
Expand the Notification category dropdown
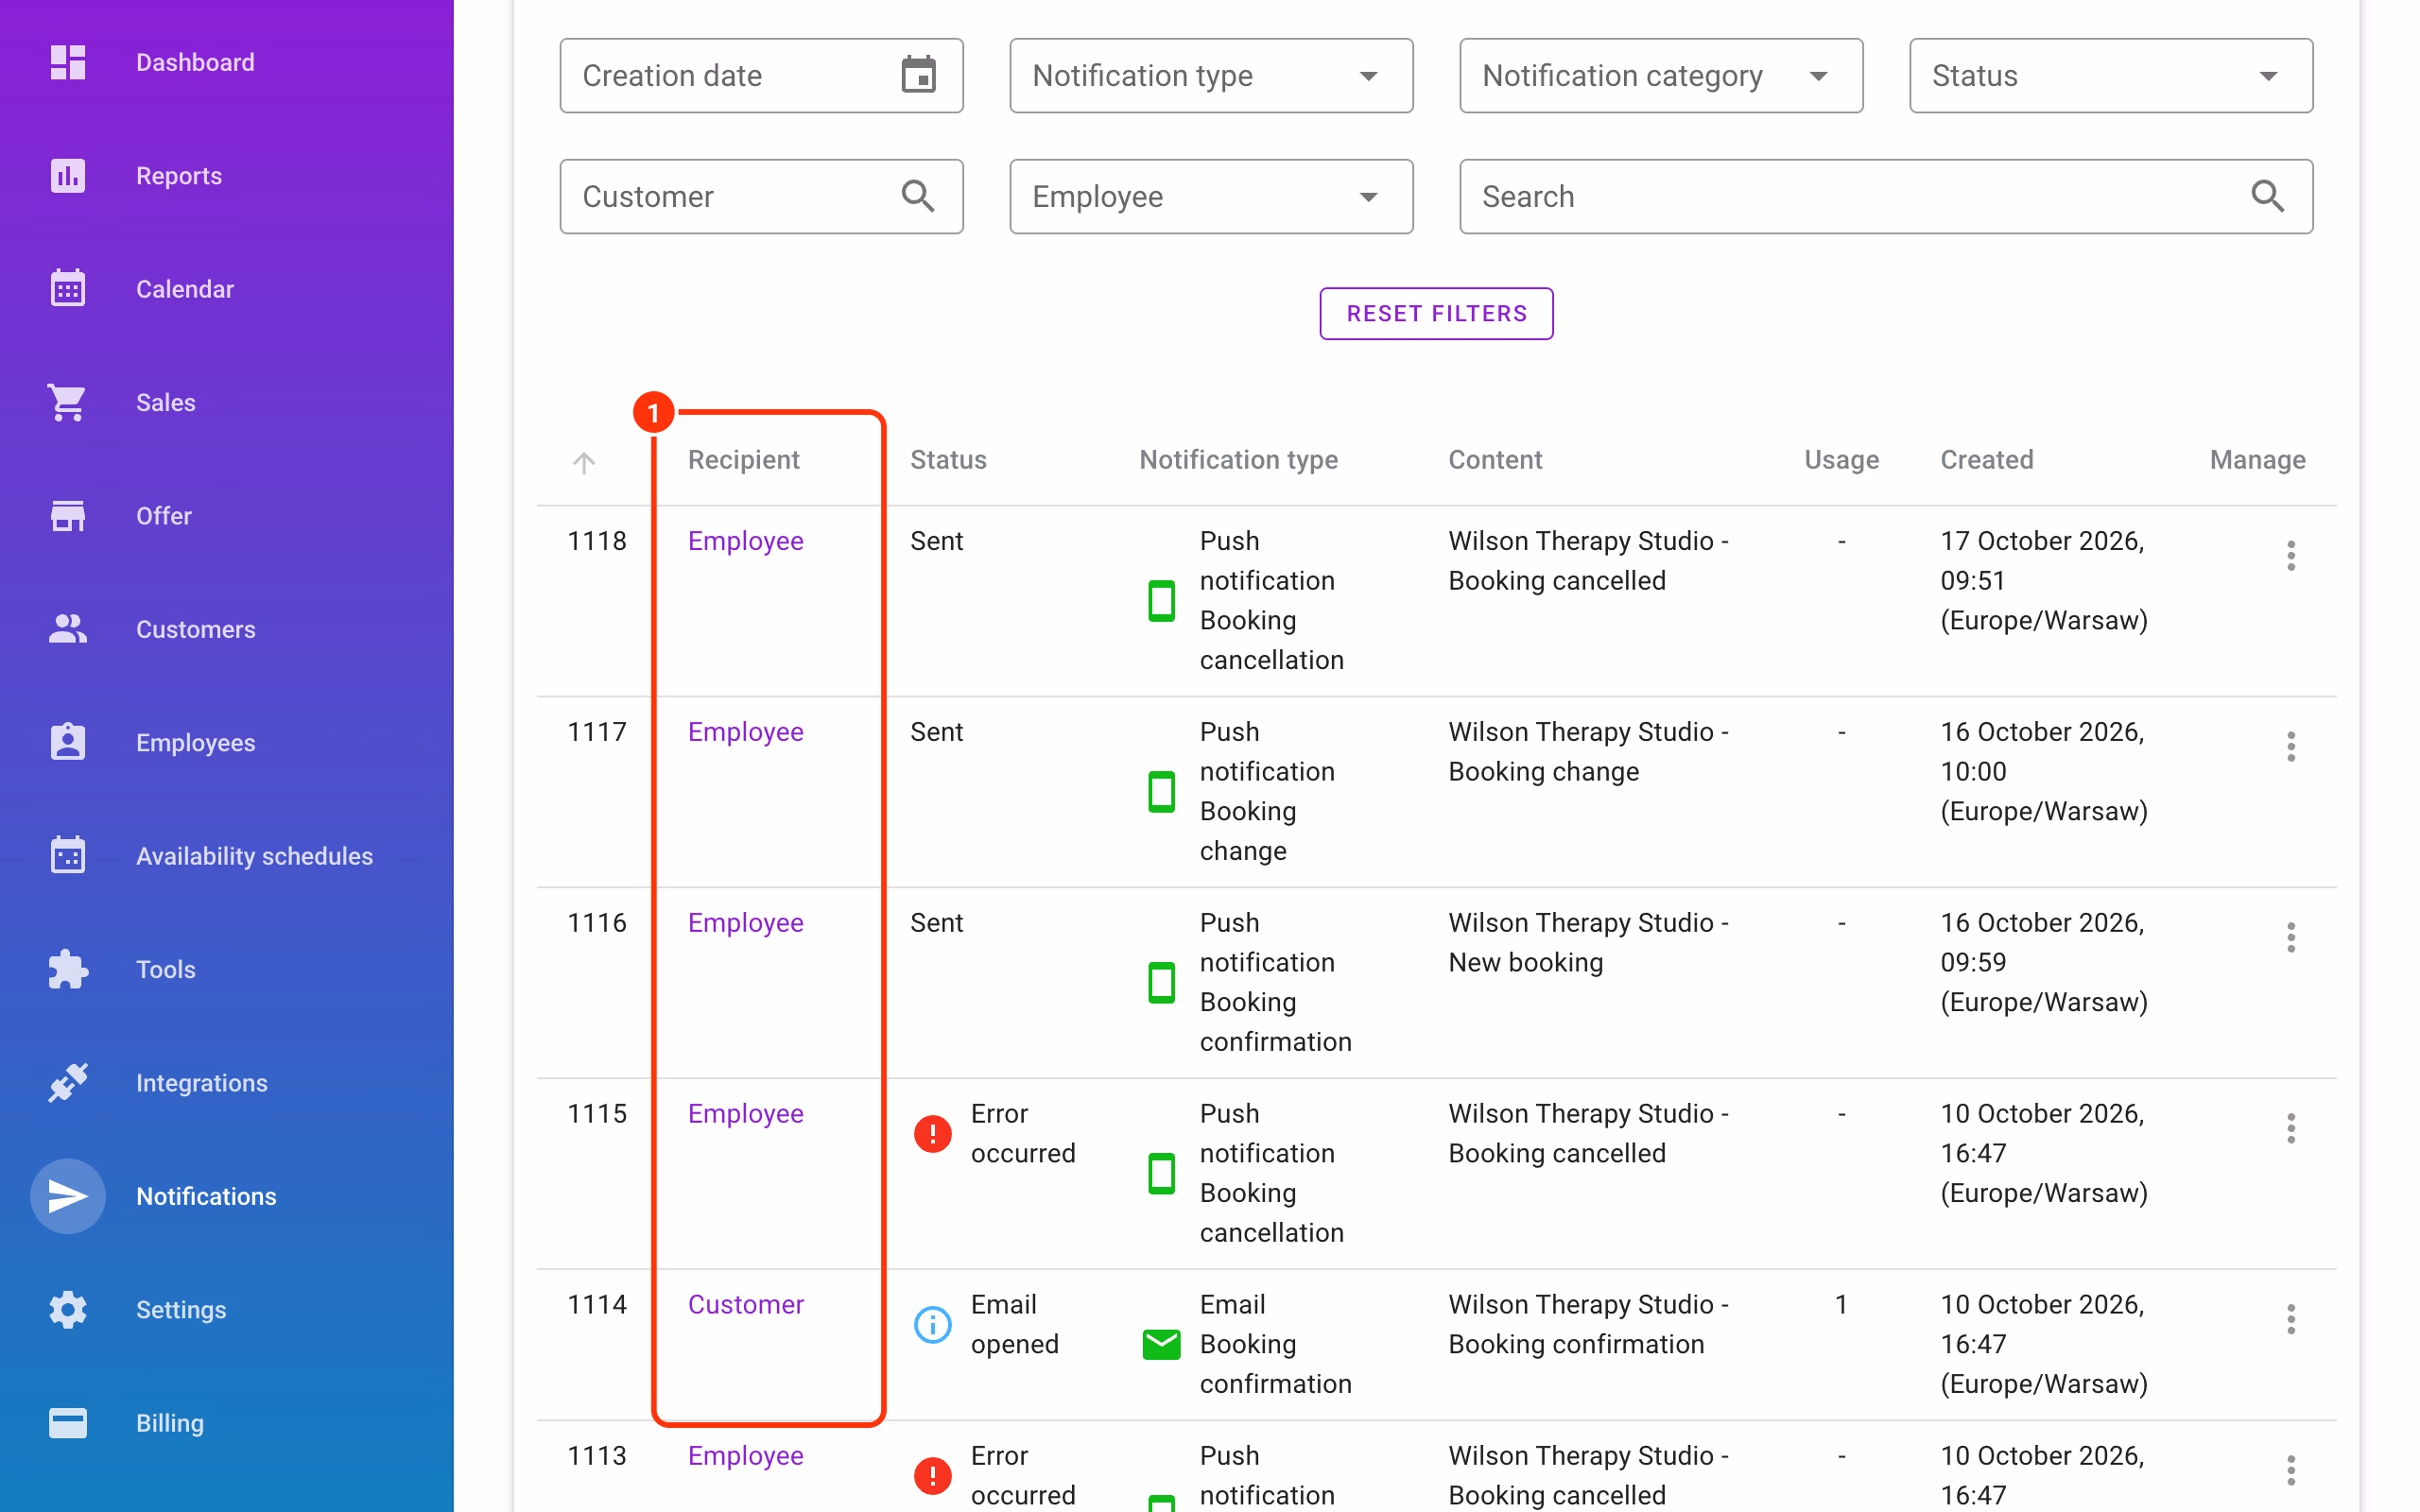[x=1661, y=75]
